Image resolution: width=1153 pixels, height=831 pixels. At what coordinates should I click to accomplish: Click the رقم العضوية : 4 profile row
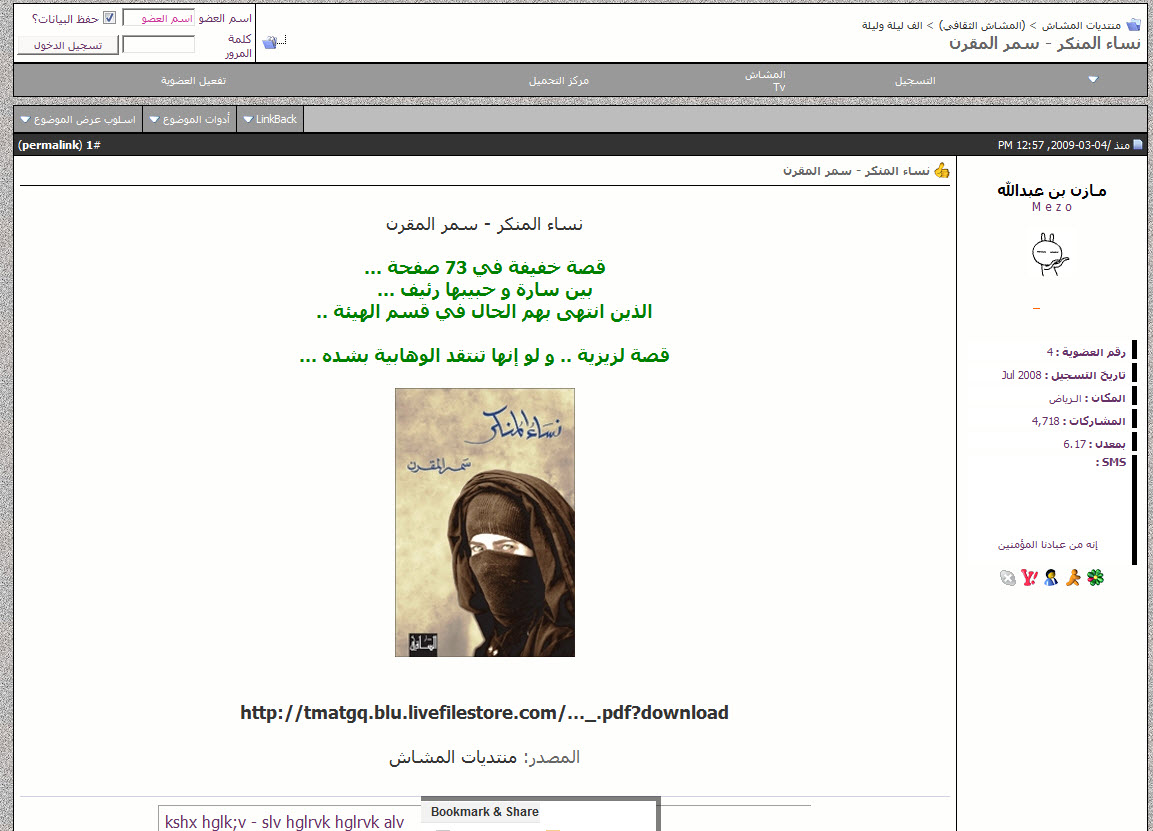click(x=1086, y=352)
